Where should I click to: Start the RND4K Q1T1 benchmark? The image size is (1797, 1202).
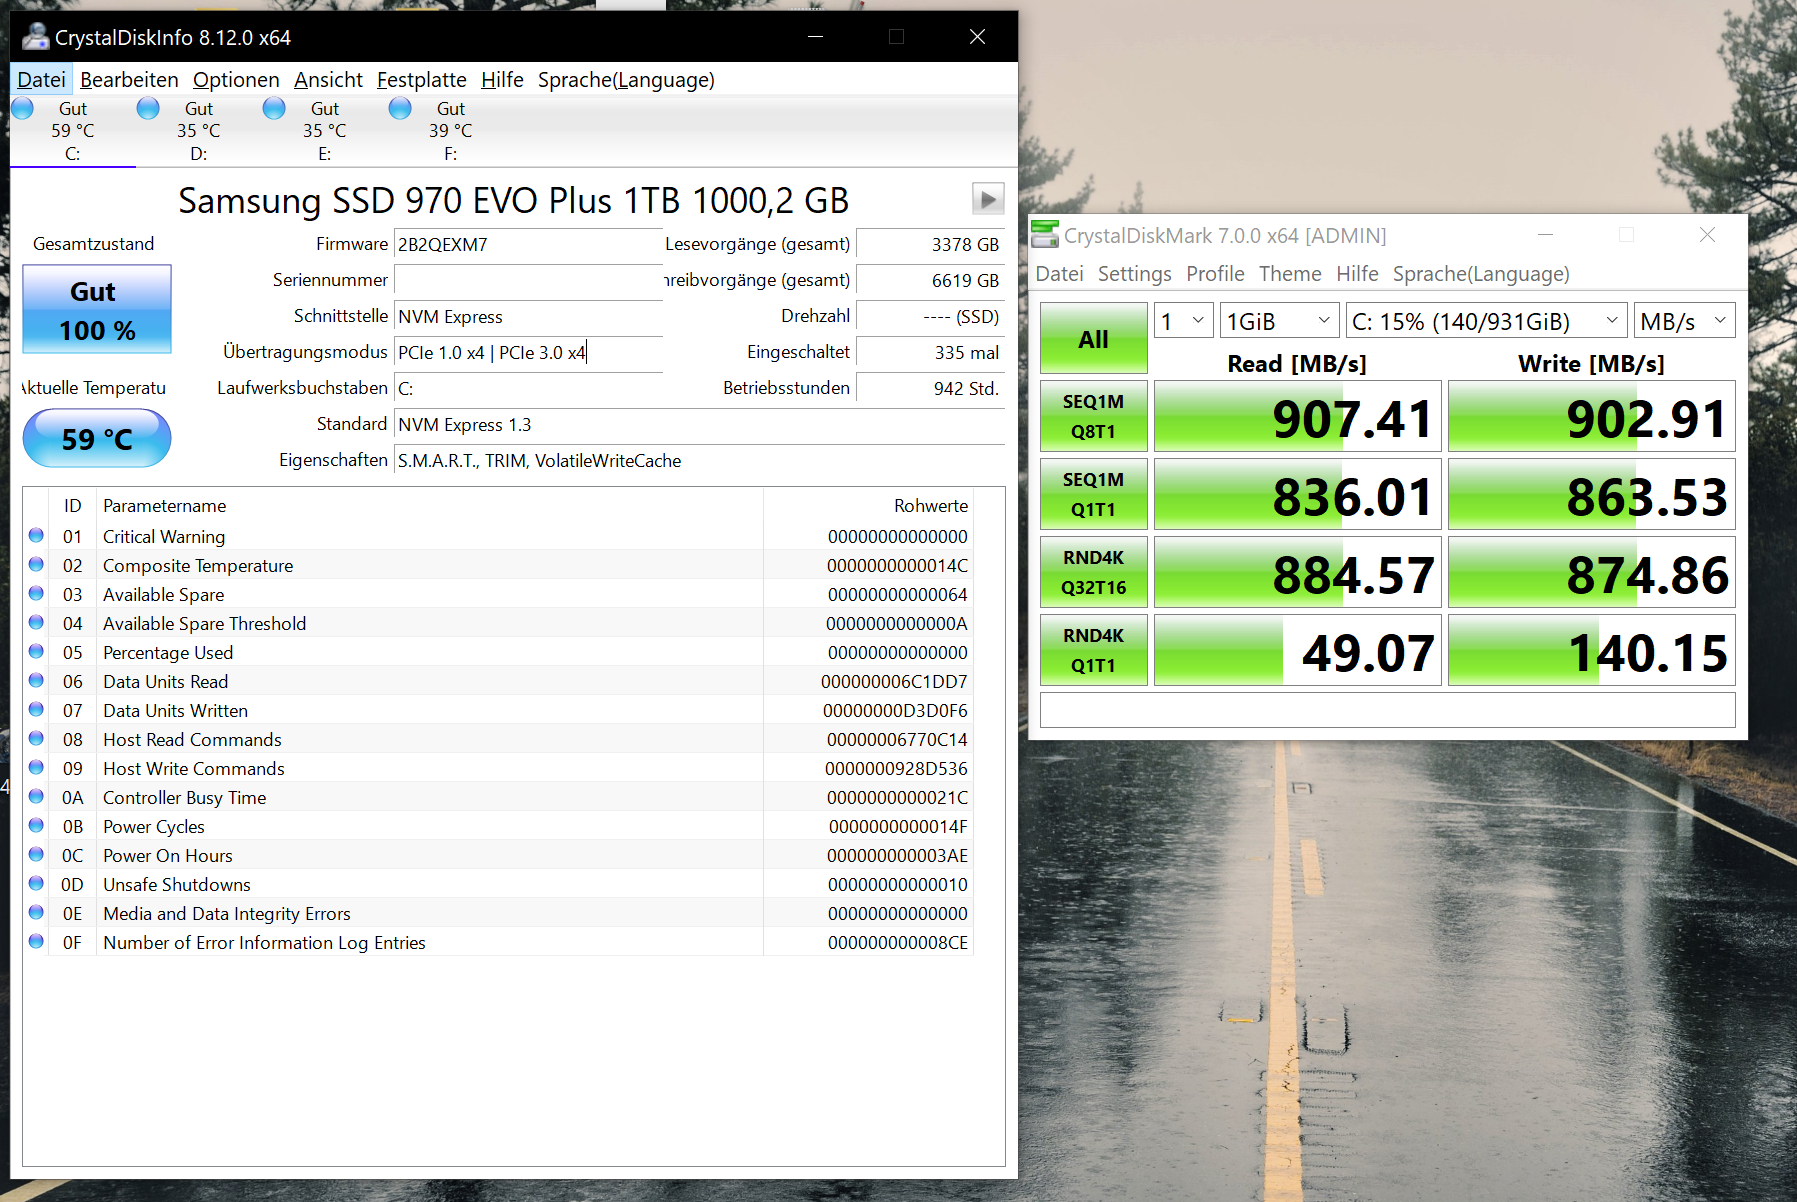click(x=1093, y=649)
